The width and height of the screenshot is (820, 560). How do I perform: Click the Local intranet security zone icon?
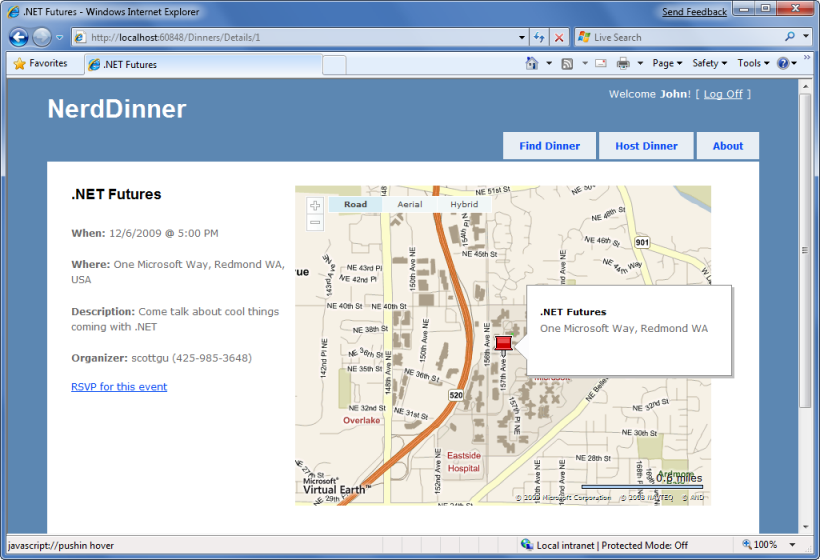pos(527,545)
